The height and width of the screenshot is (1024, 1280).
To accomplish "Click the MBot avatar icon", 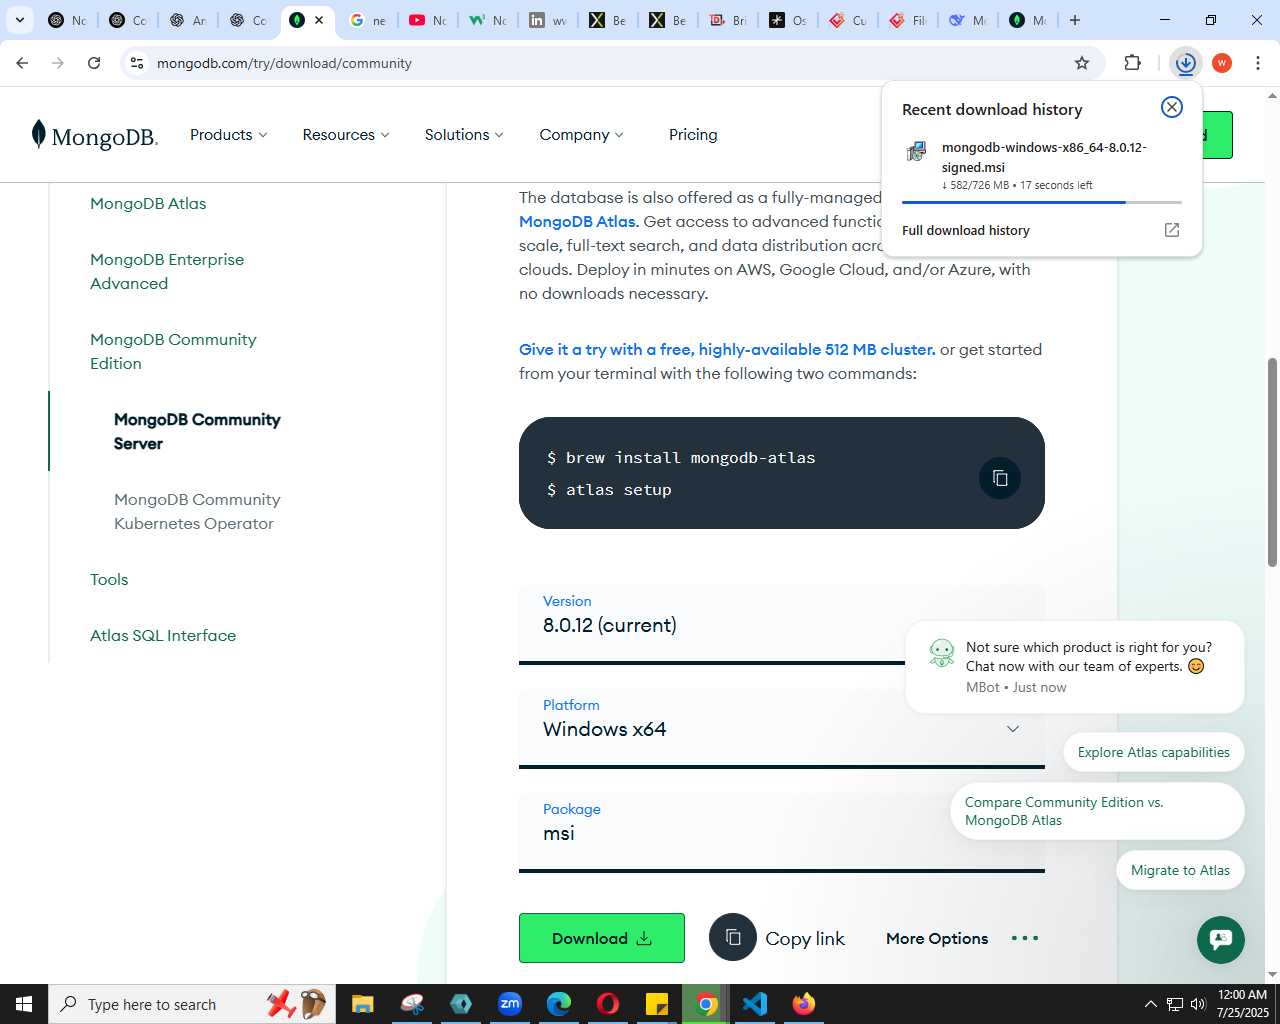I will click(x=941, y=653).
